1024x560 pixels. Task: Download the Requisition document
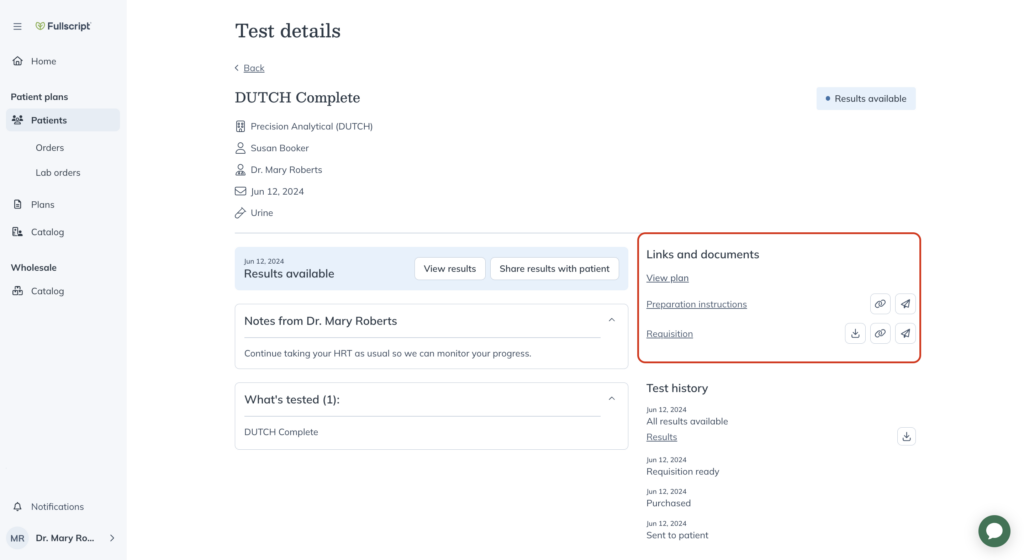[x=855, y=334]
